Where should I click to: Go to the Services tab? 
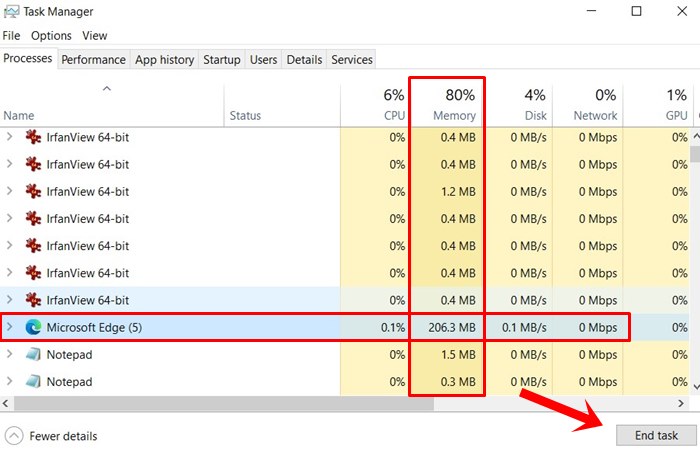click(352, 60)
